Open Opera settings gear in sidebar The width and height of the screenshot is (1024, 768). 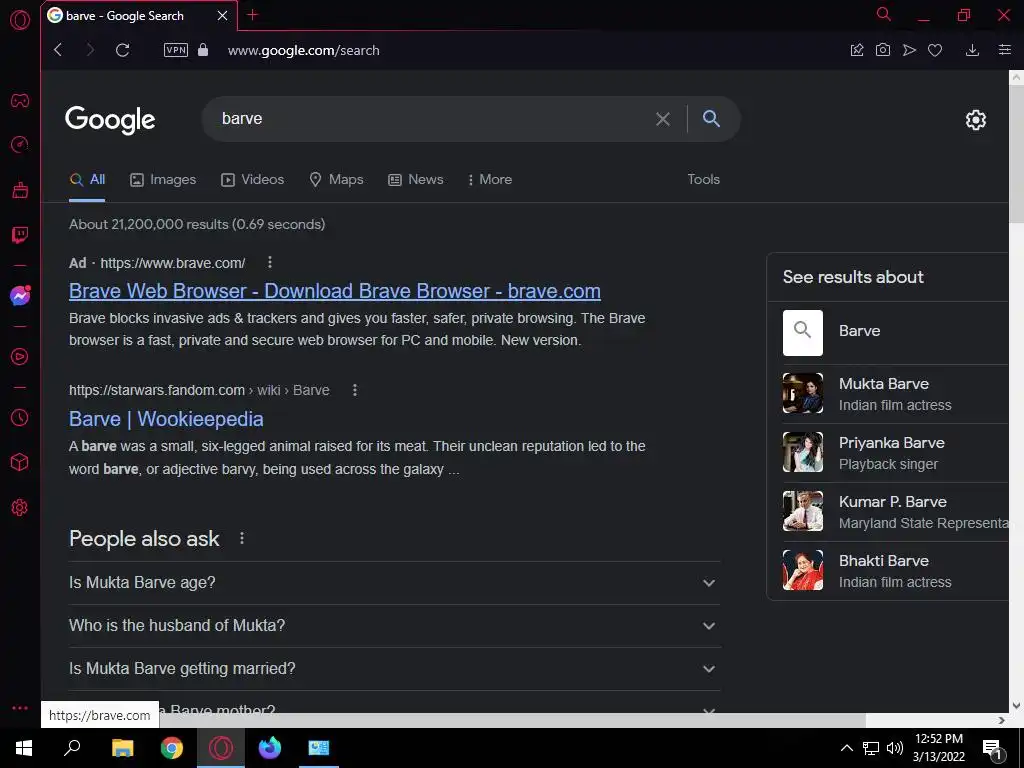(x=20, y=507)
